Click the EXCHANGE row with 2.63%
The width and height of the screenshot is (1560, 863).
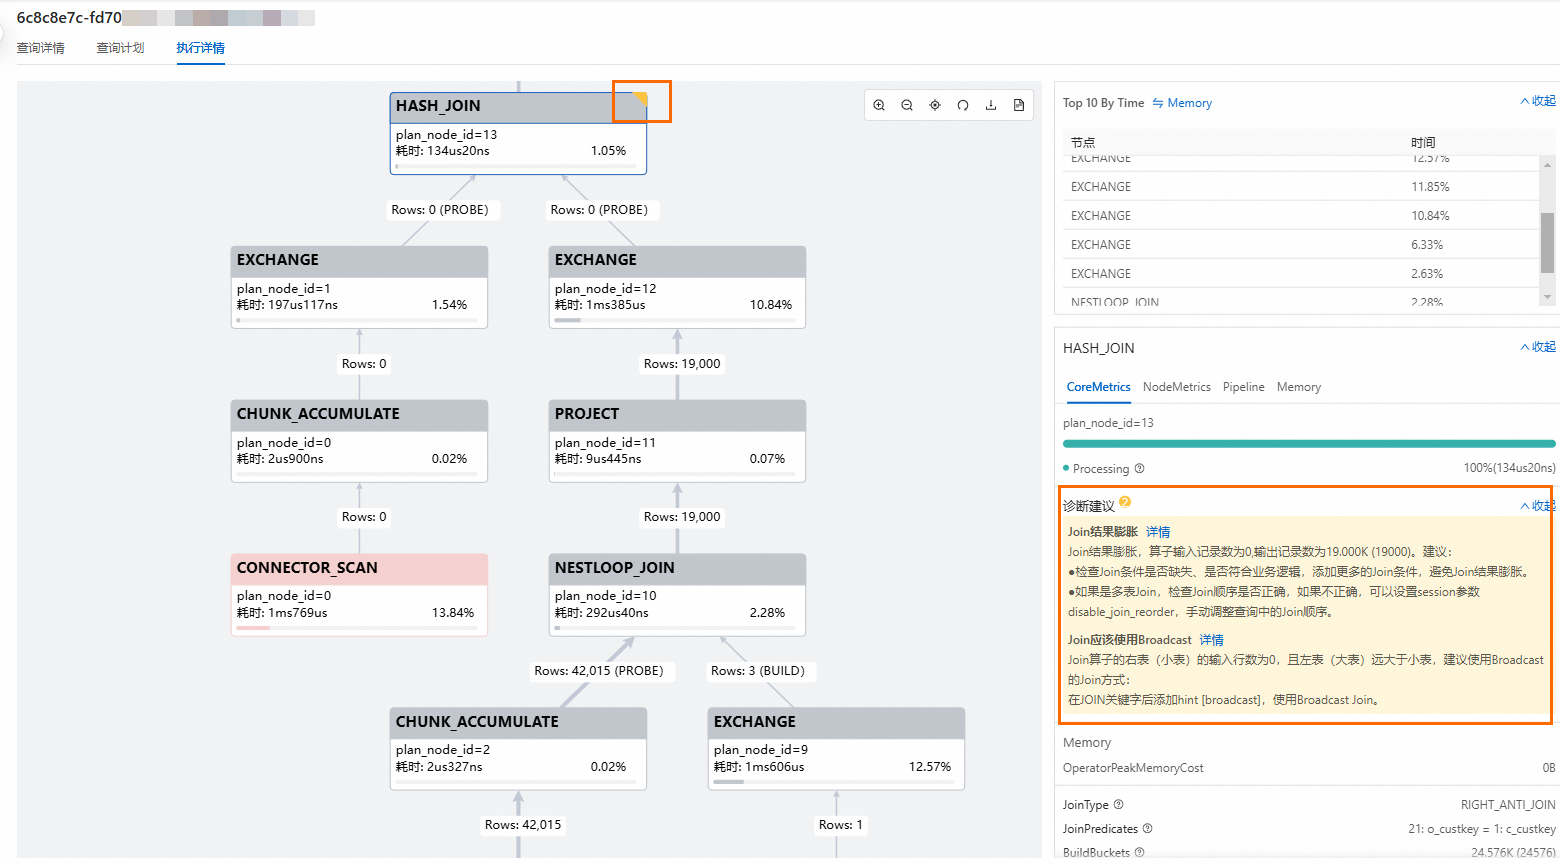1300,274
